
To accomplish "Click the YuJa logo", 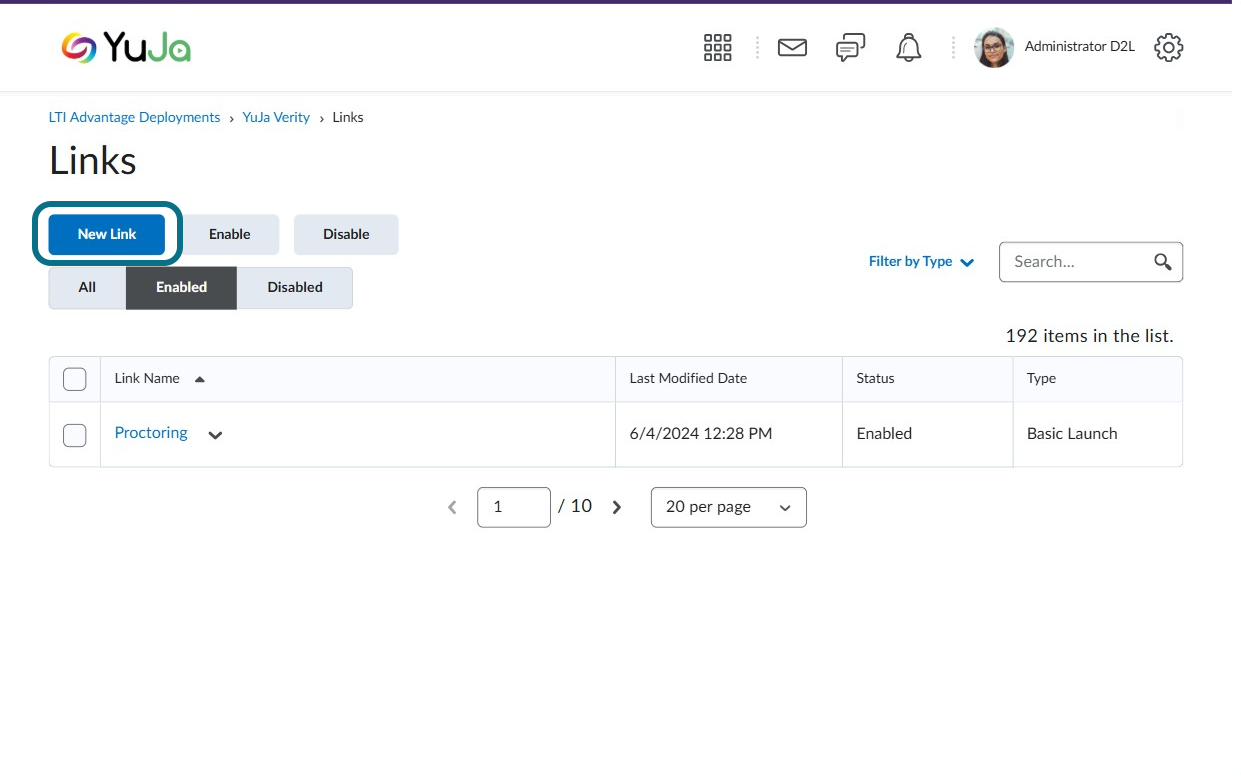I will tap(126, 47).
